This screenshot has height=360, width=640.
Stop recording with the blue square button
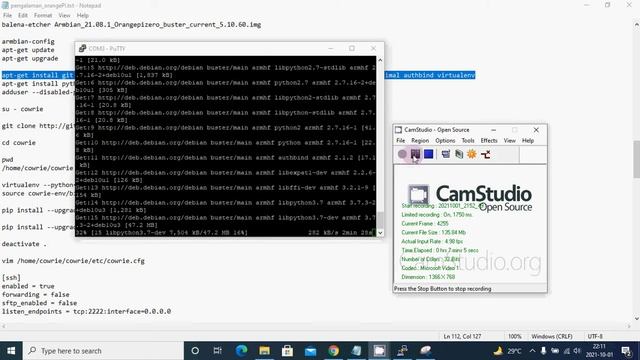428,154
